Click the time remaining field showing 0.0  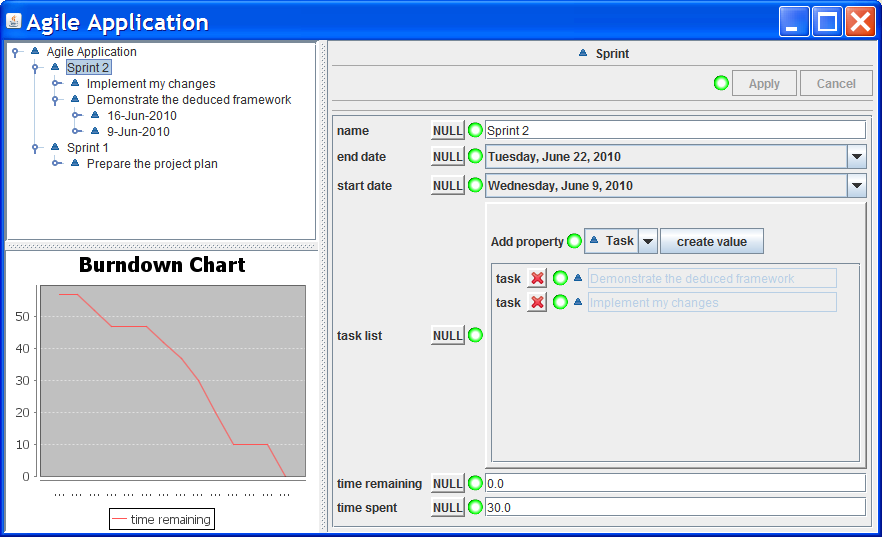[675, 483]
